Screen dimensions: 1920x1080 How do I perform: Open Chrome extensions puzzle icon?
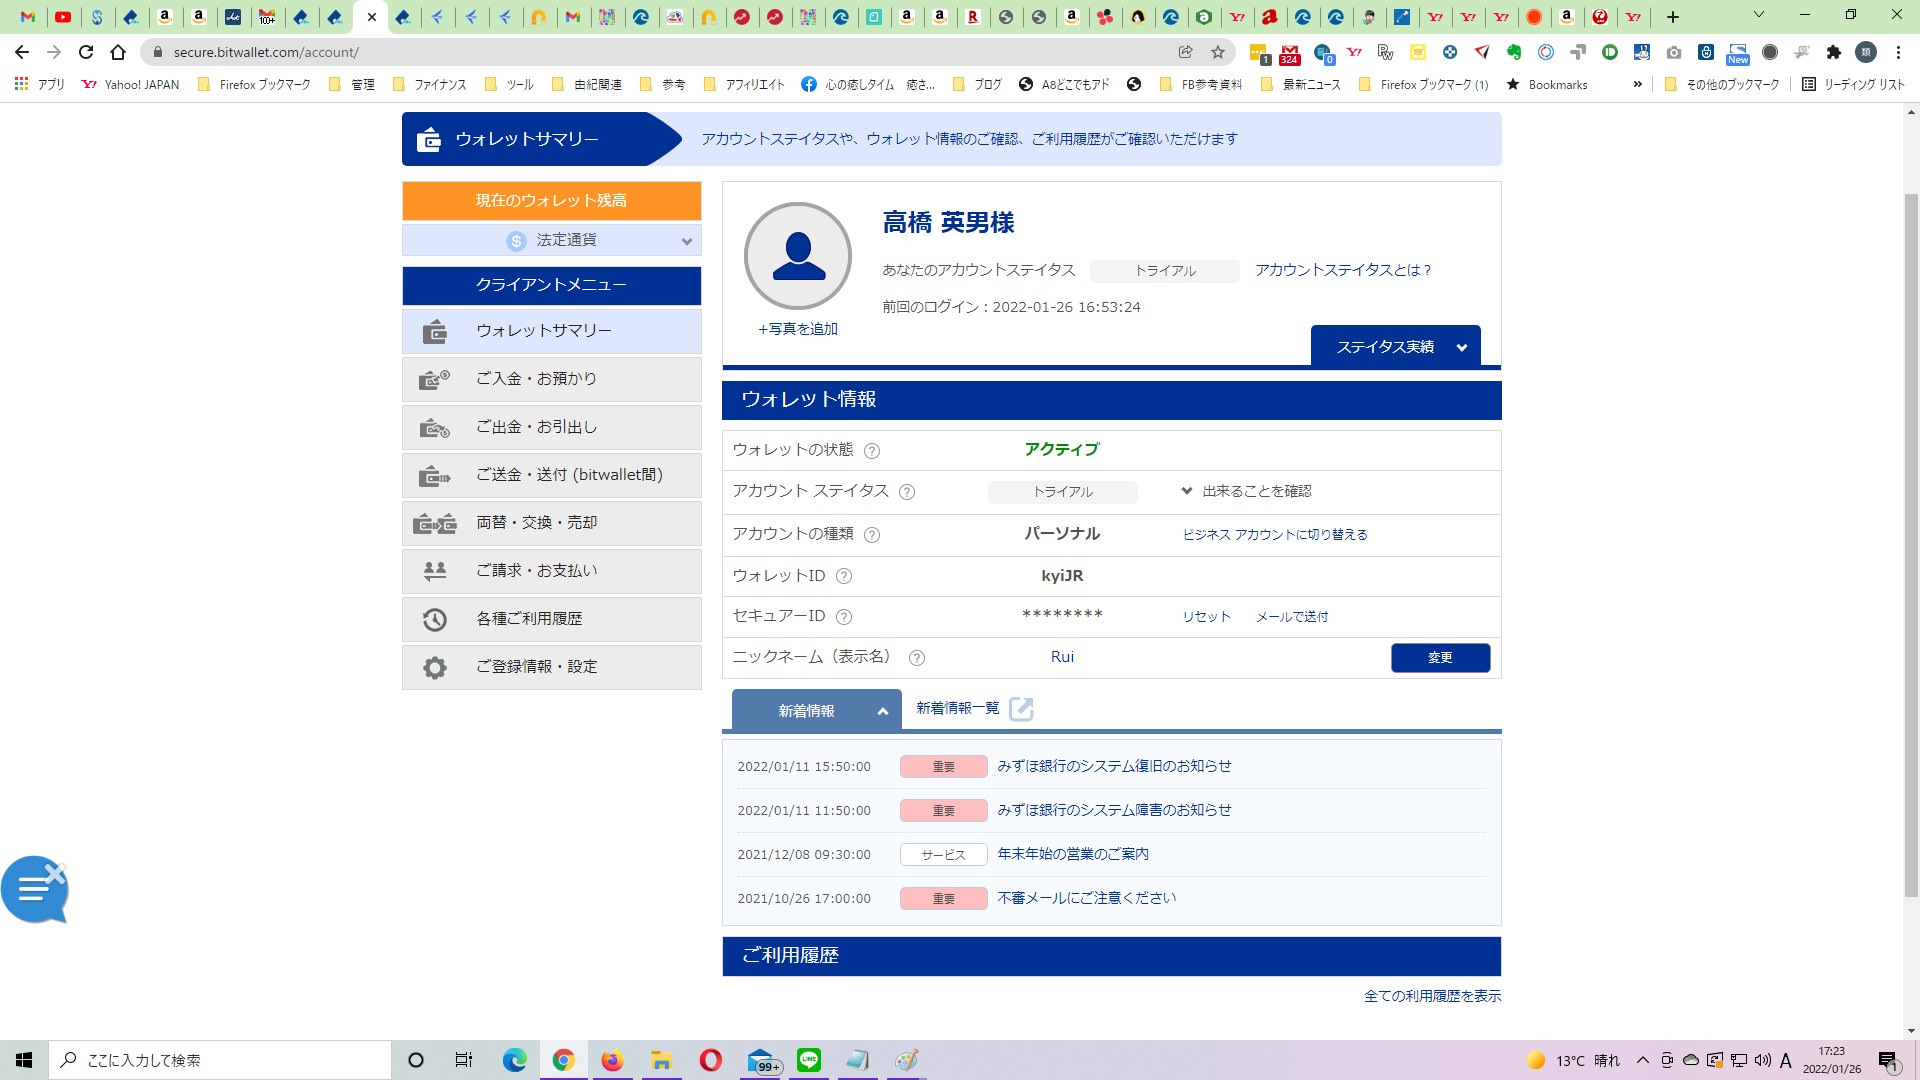point(1833,52)
